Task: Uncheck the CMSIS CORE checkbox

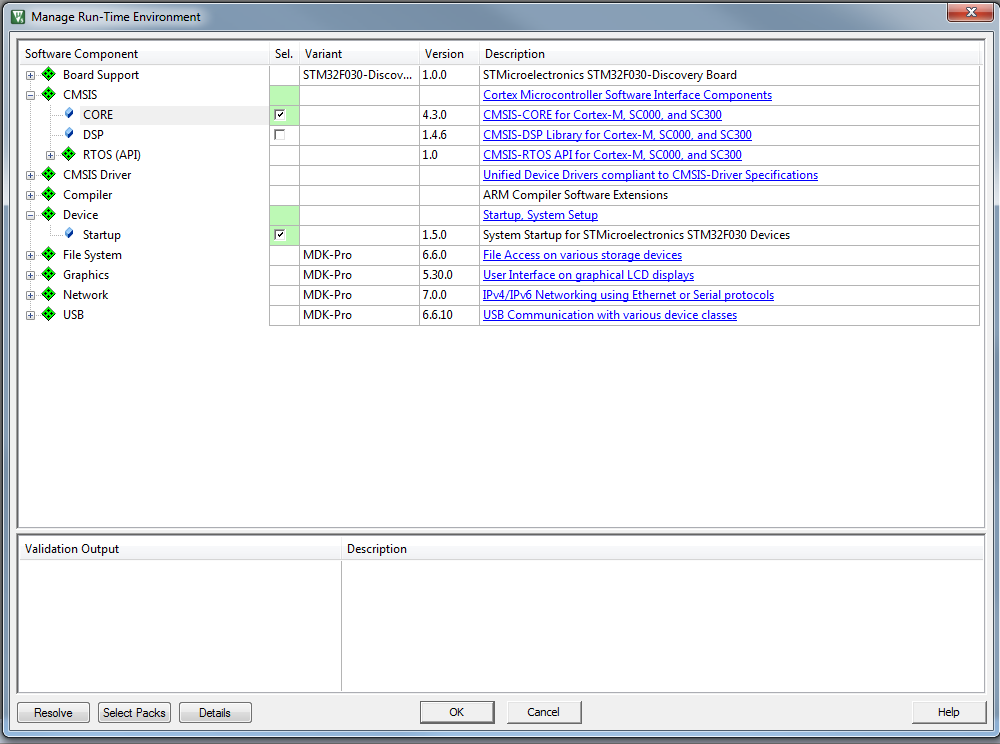Action: pos(279,115)
